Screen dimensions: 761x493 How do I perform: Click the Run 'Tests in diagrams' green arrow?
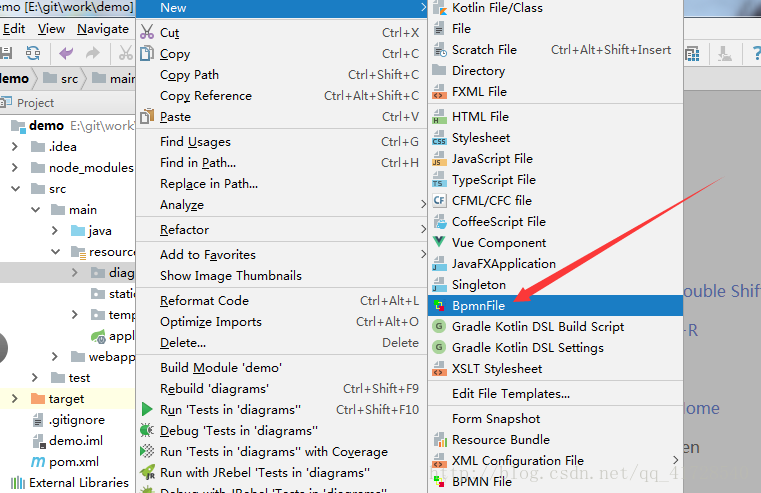[x=147, y=410]
